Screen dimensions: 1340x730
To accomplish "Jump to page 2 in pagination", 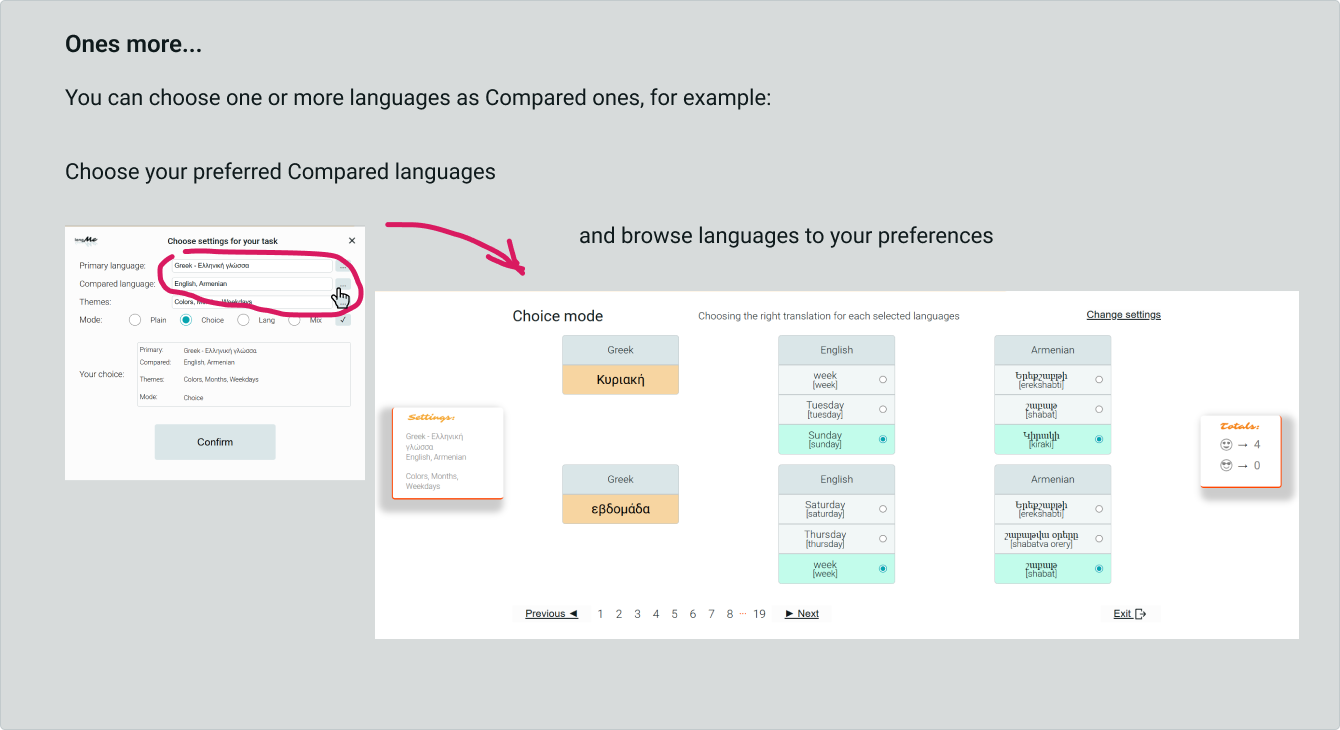I will [x=619, y=614].
